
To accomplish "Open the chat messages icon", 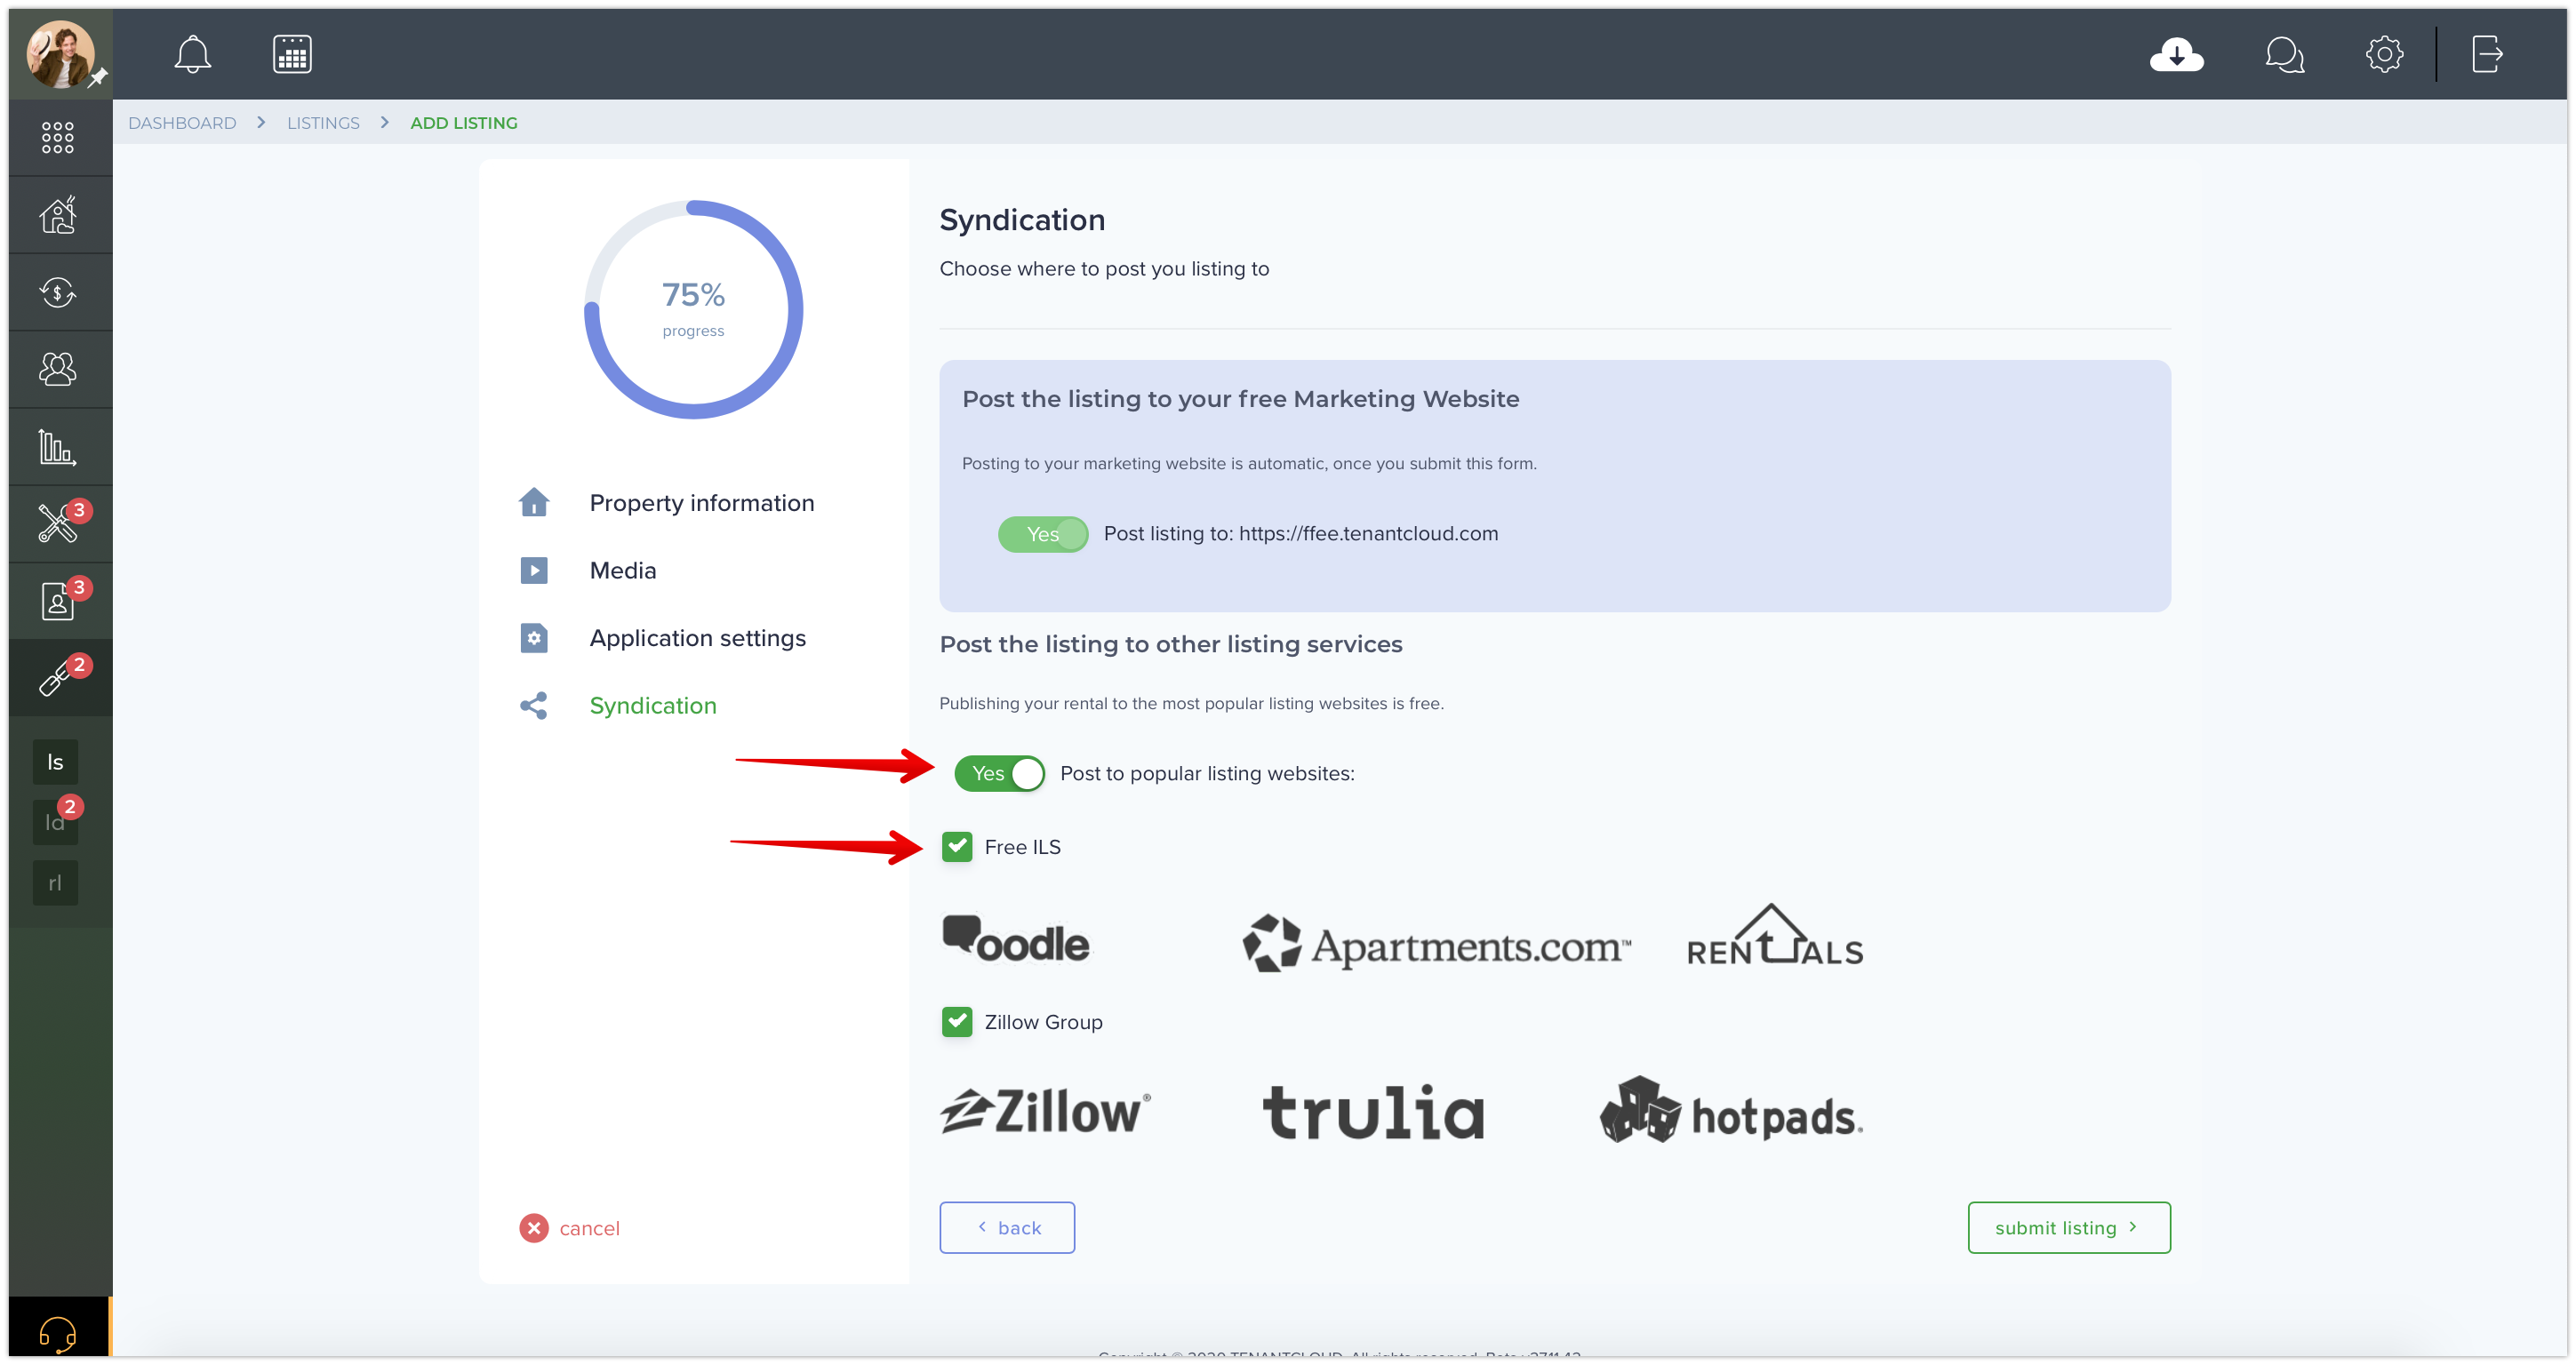I will (2284, 54).
